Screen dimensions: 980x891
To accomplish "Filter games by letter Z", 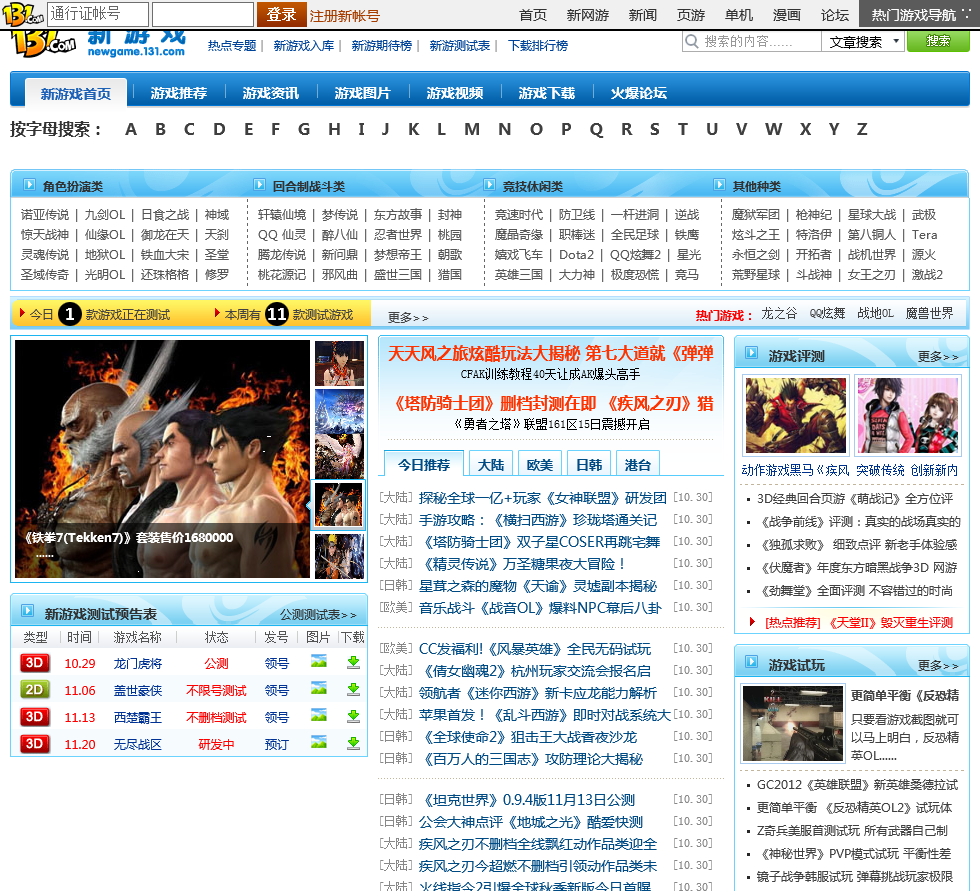I will 862,129.
